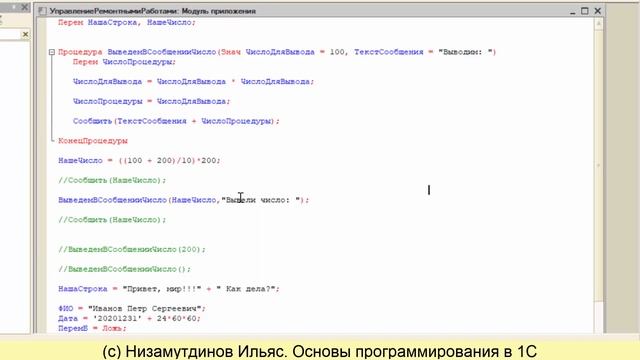Image resolution: width=640 pixels, height=360 pixels.
Task: Maximize the module editor window
Action: pos(584,11)
